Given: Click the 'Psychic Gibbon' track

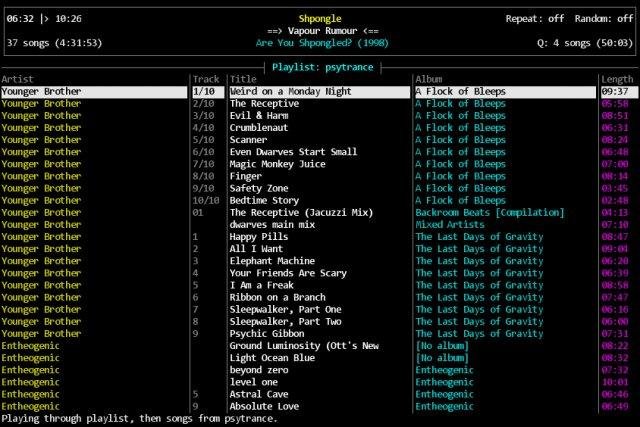Looking at the screenshot, I should pyautogui.click(x=267, y=334).
